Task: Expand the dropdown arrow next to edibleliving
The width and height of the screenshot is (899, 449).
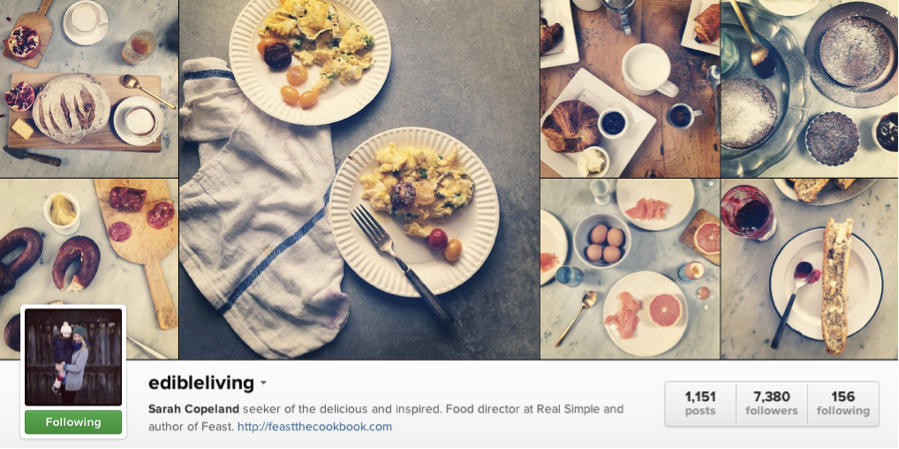Action: (263, 382)
